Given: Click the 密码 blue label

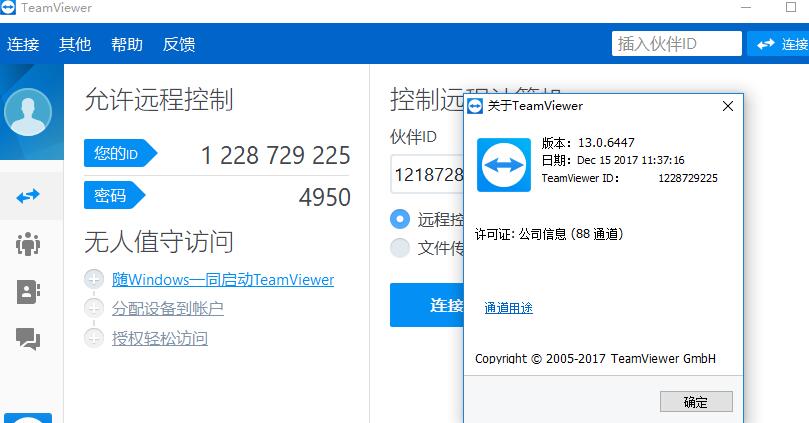Looking at the screenshot, I should pos(115,196).
